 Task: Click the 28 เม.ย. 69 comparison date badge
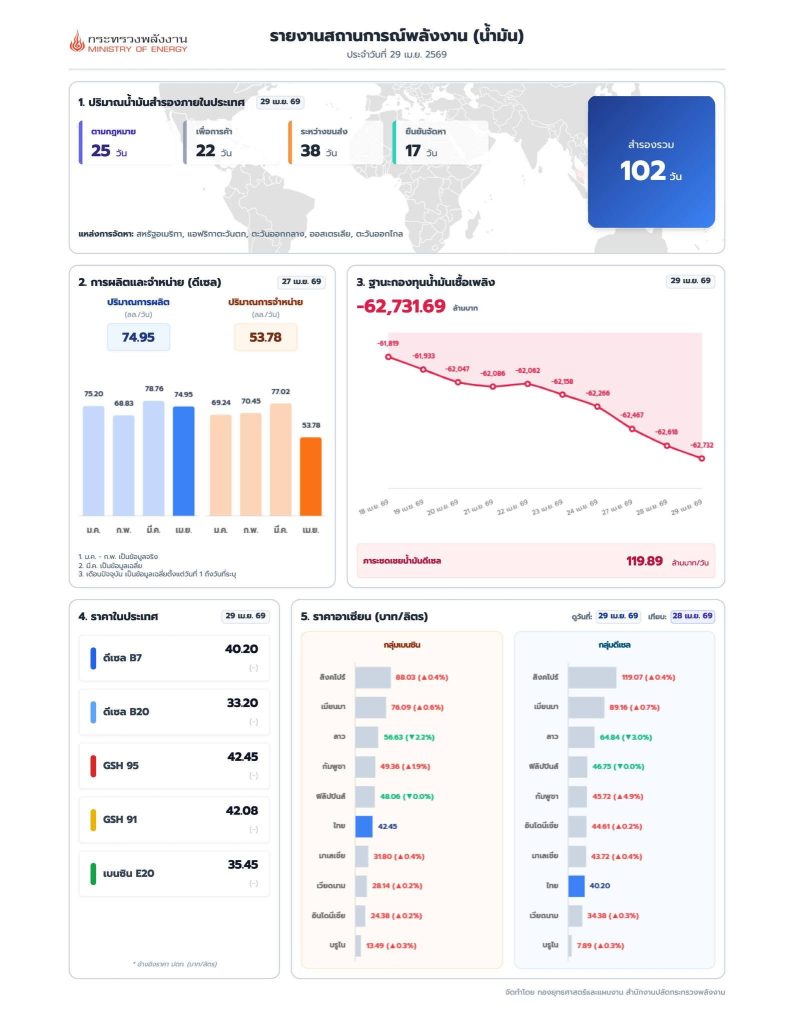click(x=692, y=616)
